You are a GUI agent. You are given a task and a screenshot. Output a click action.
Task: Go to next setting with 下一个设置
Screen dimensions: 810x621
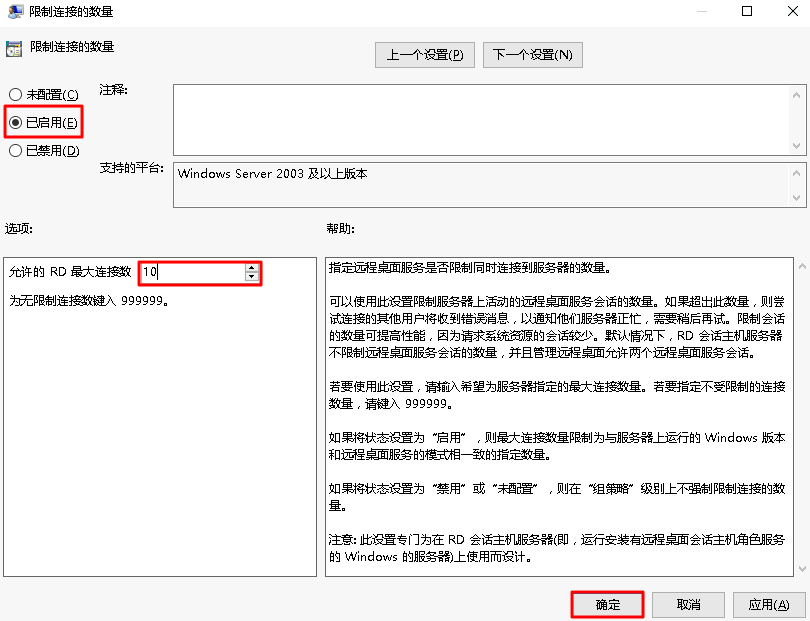532,55
